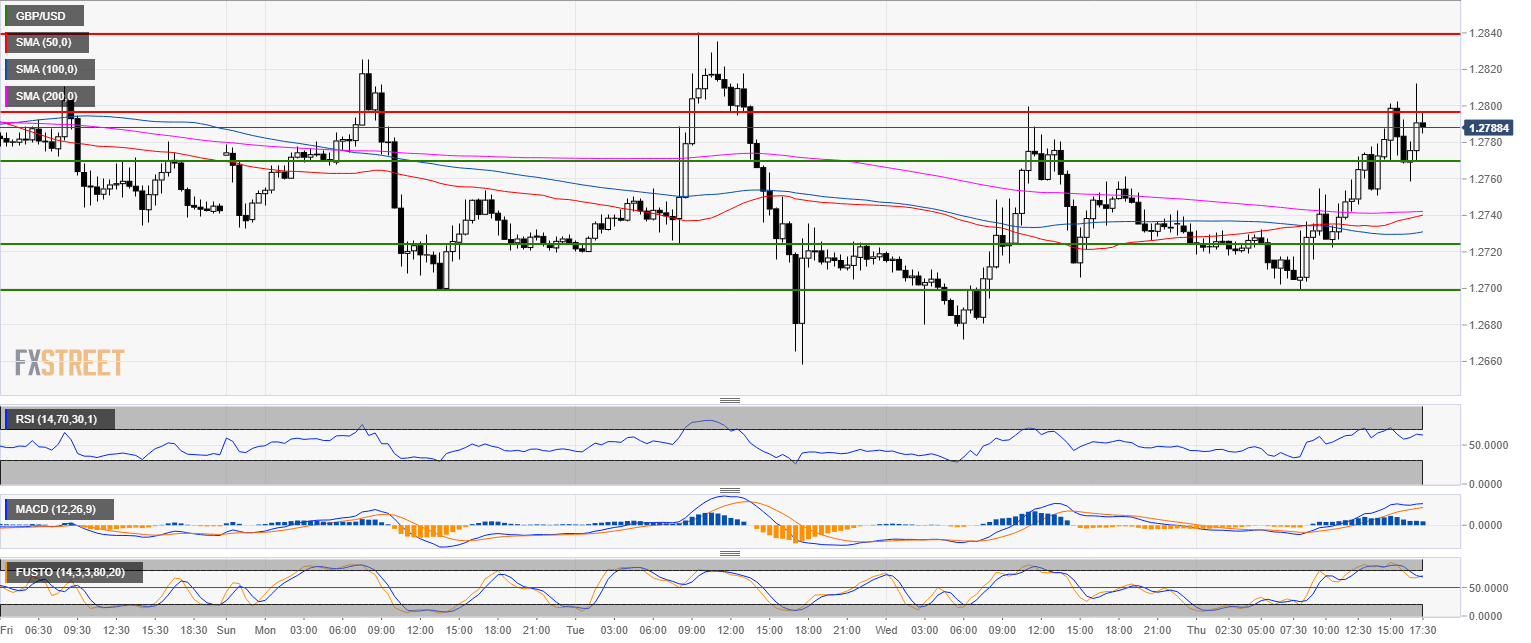Screen dimensions: 1531x643
Task: Open the RSI (14,70,30,1) indicator label
Action: tap(62, 419)
